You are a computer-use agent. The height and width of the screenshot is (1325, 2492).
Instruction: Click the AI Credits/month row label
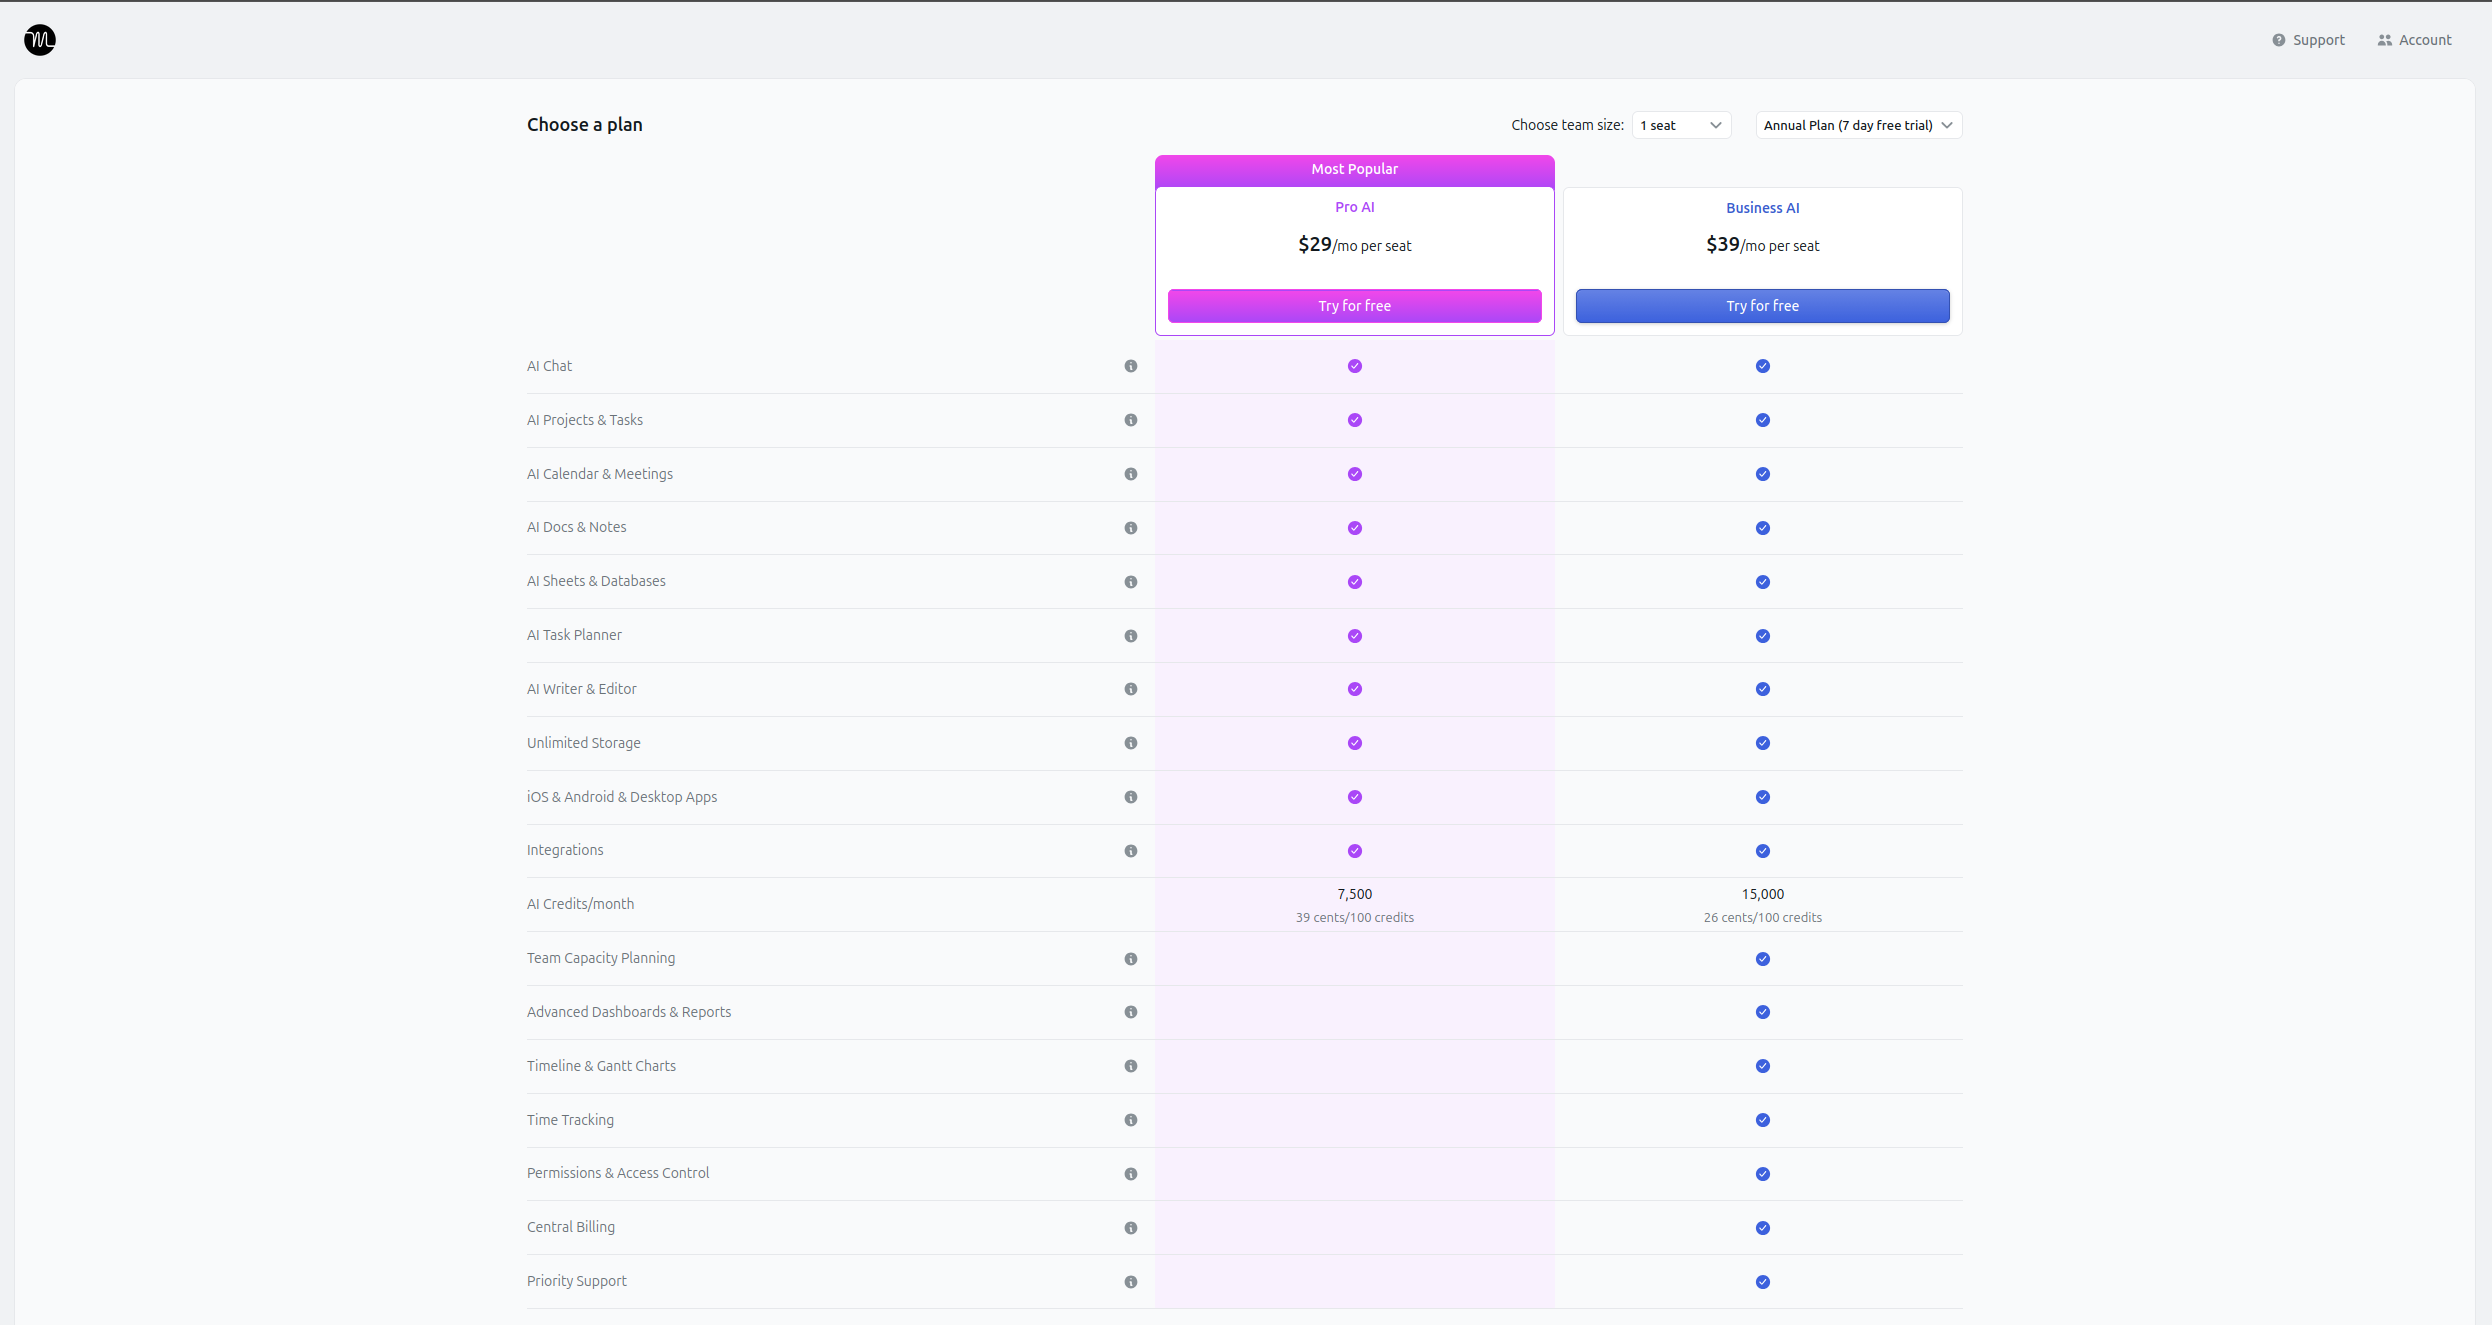point(580,904)
